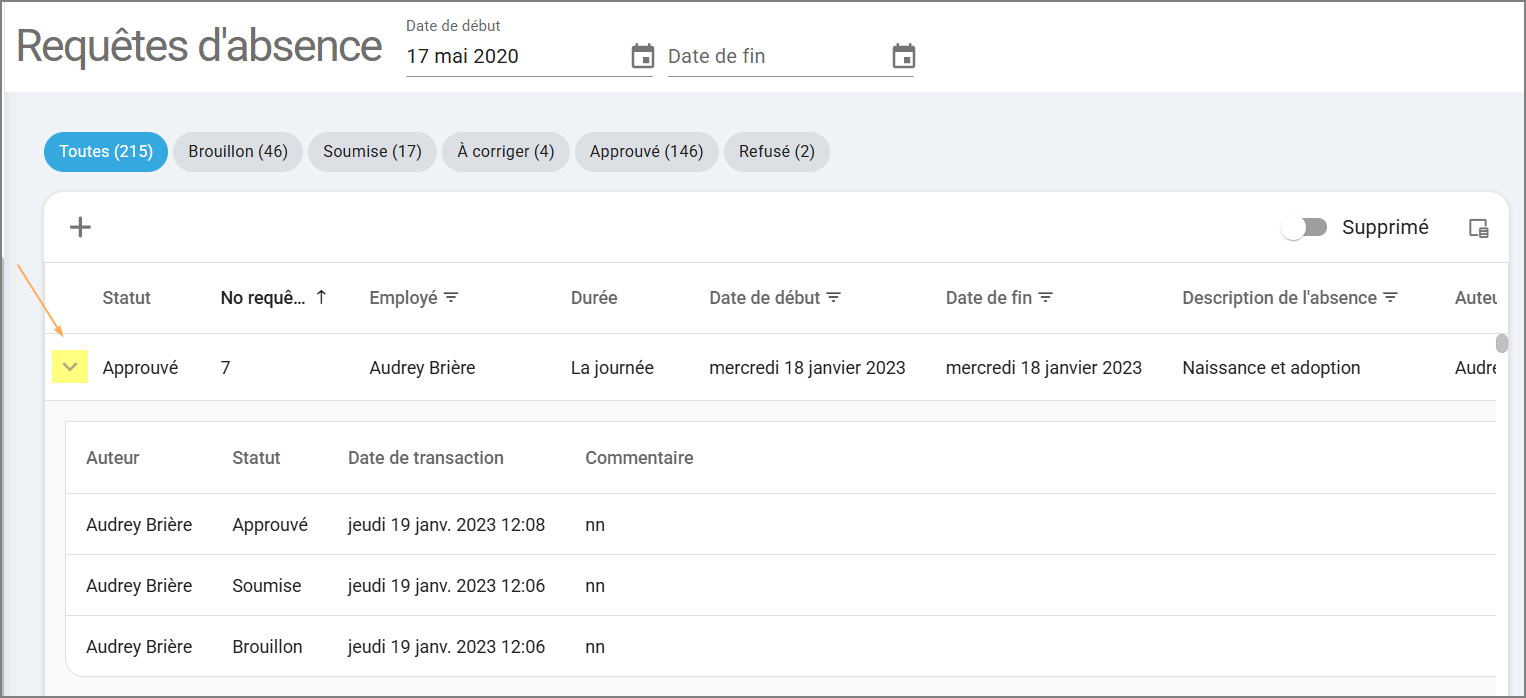Click the Date de fin input field

click(x=775, y=57)
